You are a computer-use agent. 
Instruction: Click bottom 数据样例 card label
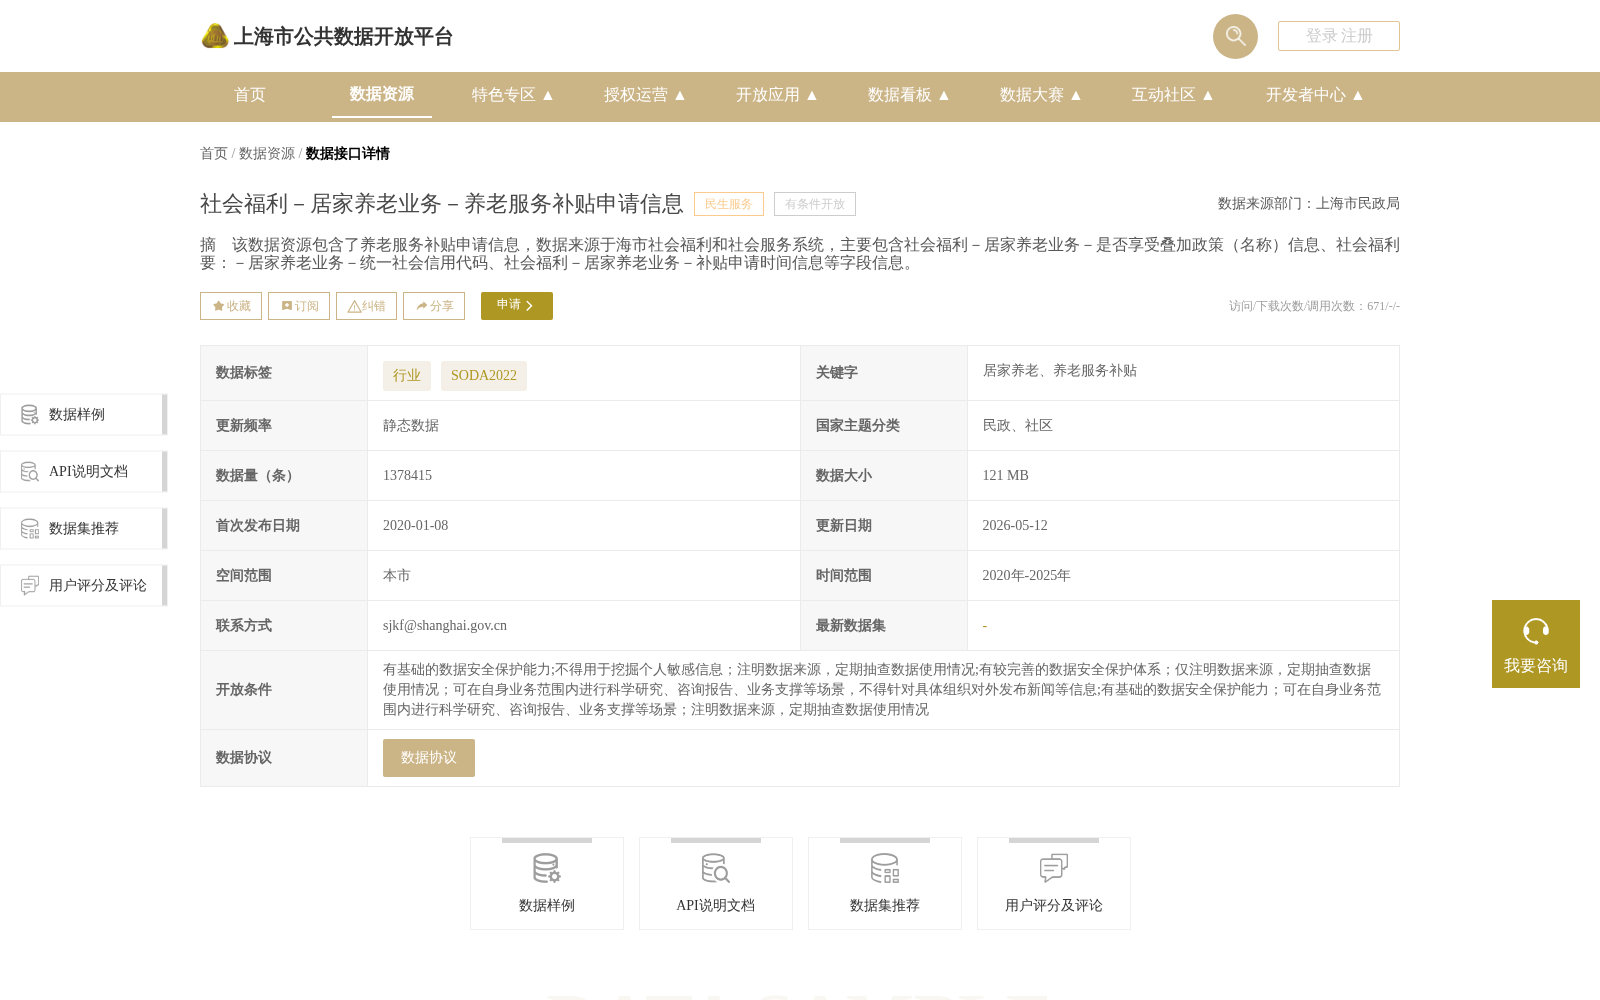pos(547,905)
